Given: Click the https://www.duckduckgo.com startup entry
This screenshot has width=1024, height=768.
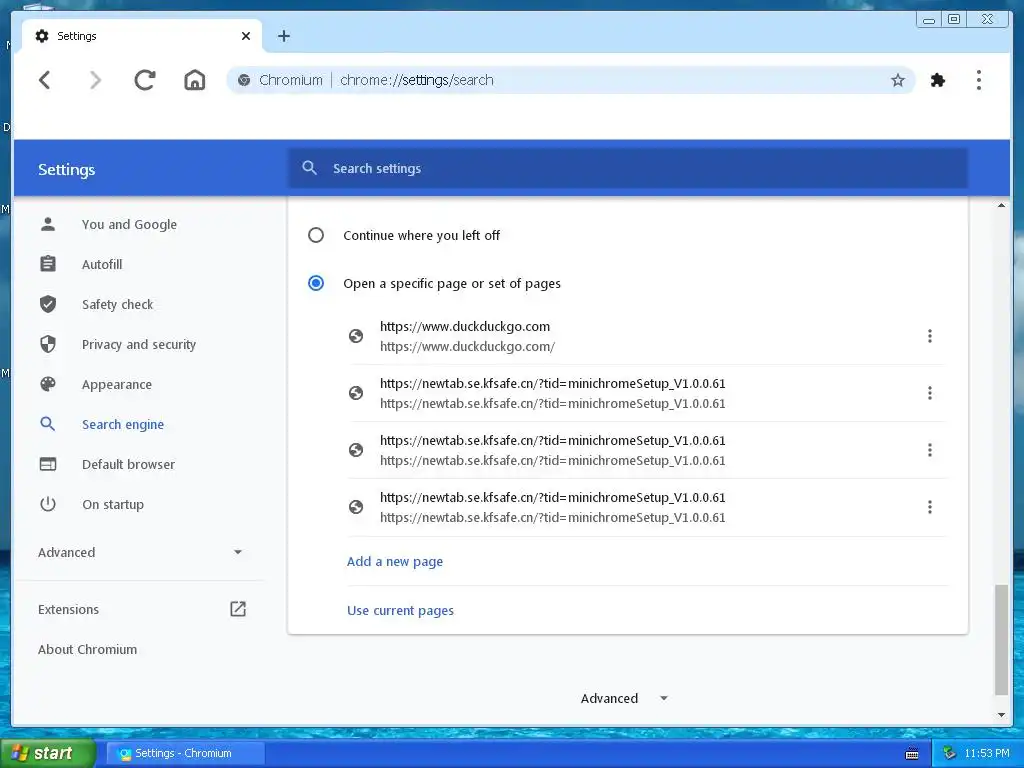Looking at the screenshot, I should coord(647,336).
